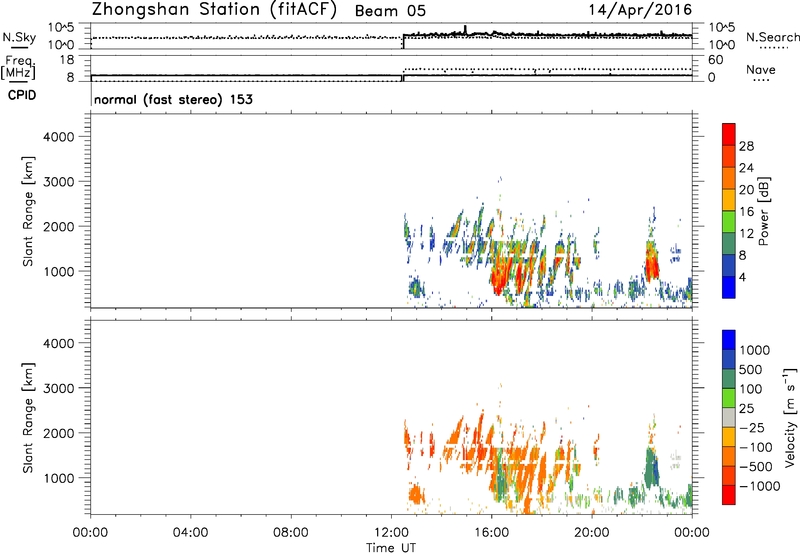Pick the blue top segment of Velocity color bar
Screen dimensions: 800x554
tap(729, 340)
